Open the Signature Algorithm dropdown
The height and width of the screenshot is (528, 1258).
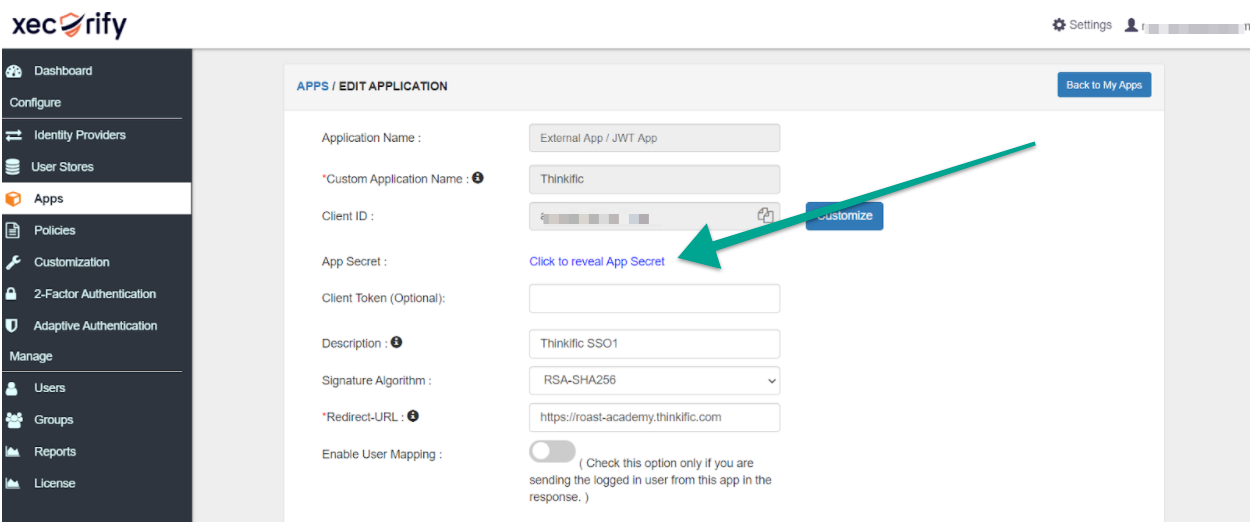654,380
